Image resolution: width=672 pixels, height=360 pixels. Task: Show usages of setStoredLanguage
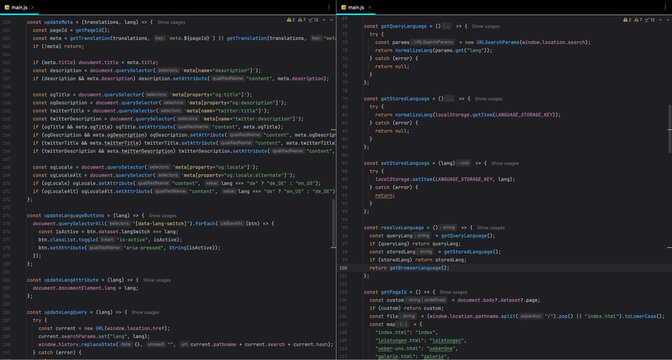(x=505, y=163)
